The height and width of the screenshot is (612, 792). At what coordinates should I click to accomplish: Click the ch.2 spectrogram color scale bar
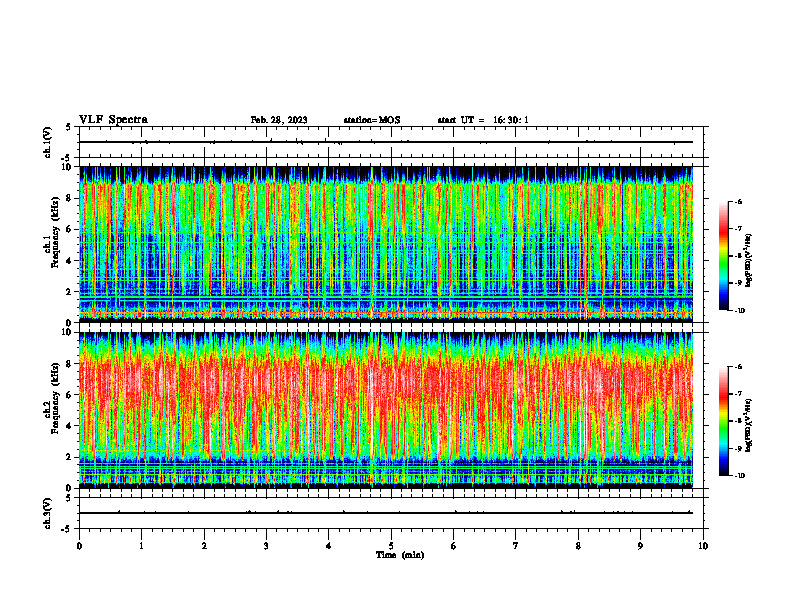click(723, 421)
